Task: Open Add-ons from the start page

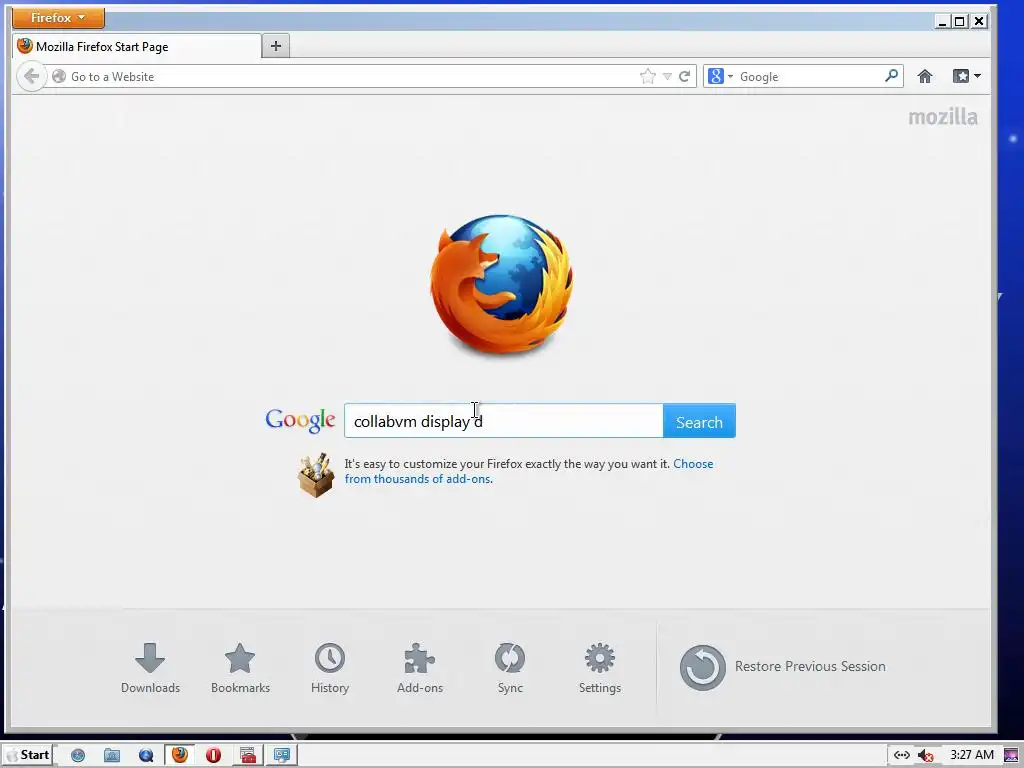Action: tap(420, 668)
